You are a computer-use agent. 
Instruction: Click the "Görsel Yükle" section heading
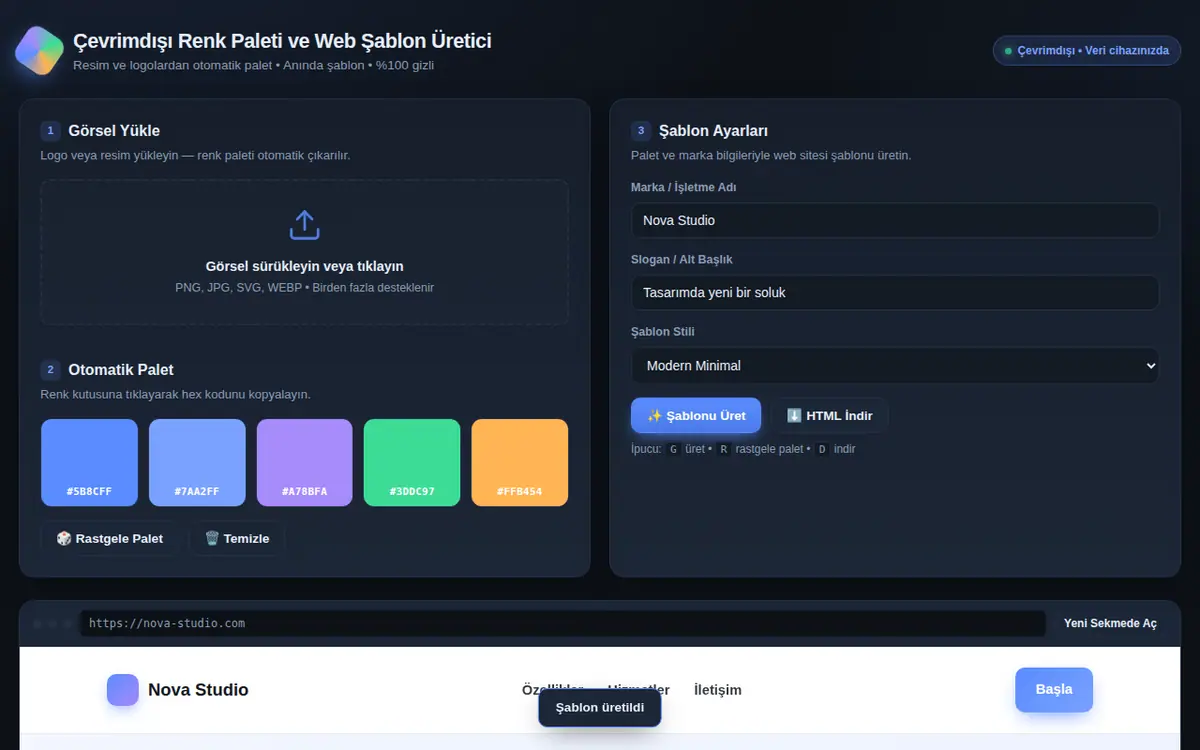coord(114,131)
